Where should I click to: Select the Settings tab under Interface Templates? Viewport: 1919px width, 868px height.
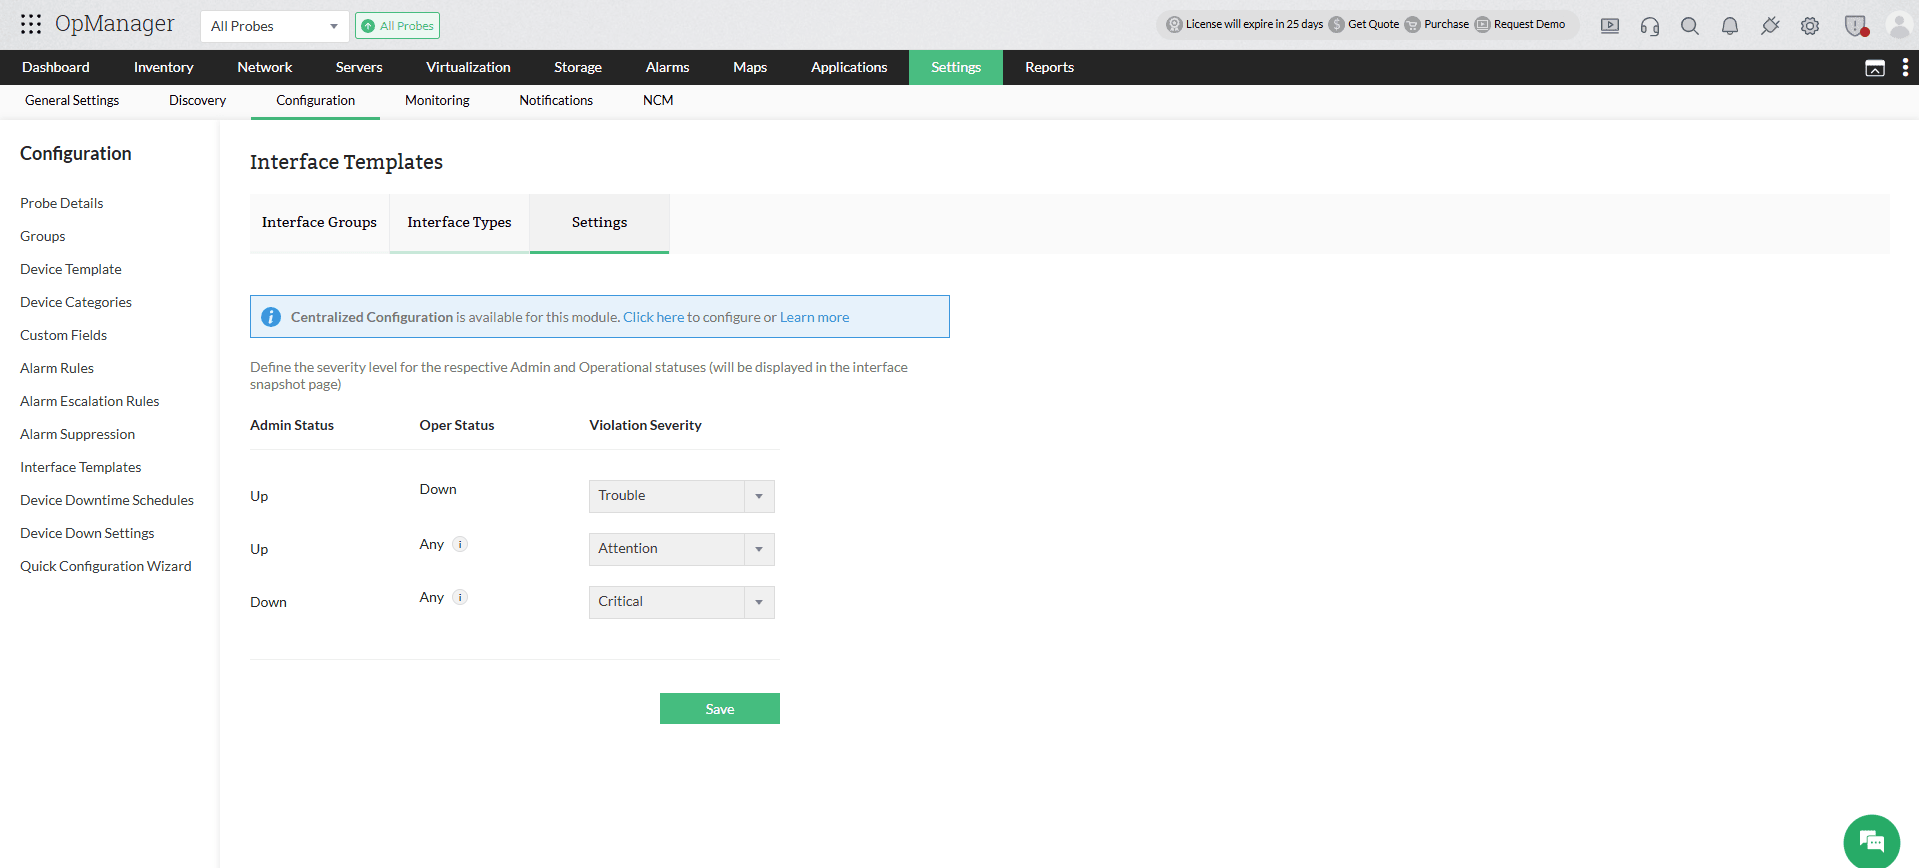(600, 223)
